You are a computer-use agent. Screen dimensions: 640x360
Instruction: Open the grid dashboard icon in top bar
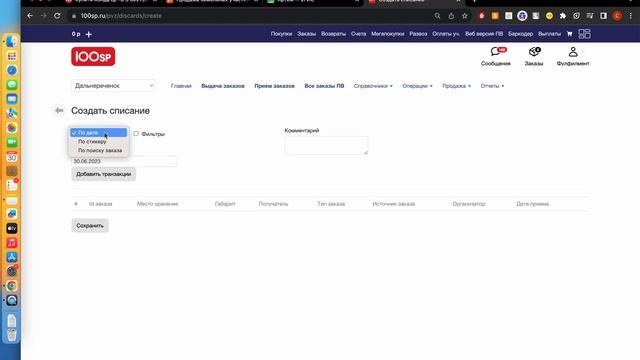point(584,34)
